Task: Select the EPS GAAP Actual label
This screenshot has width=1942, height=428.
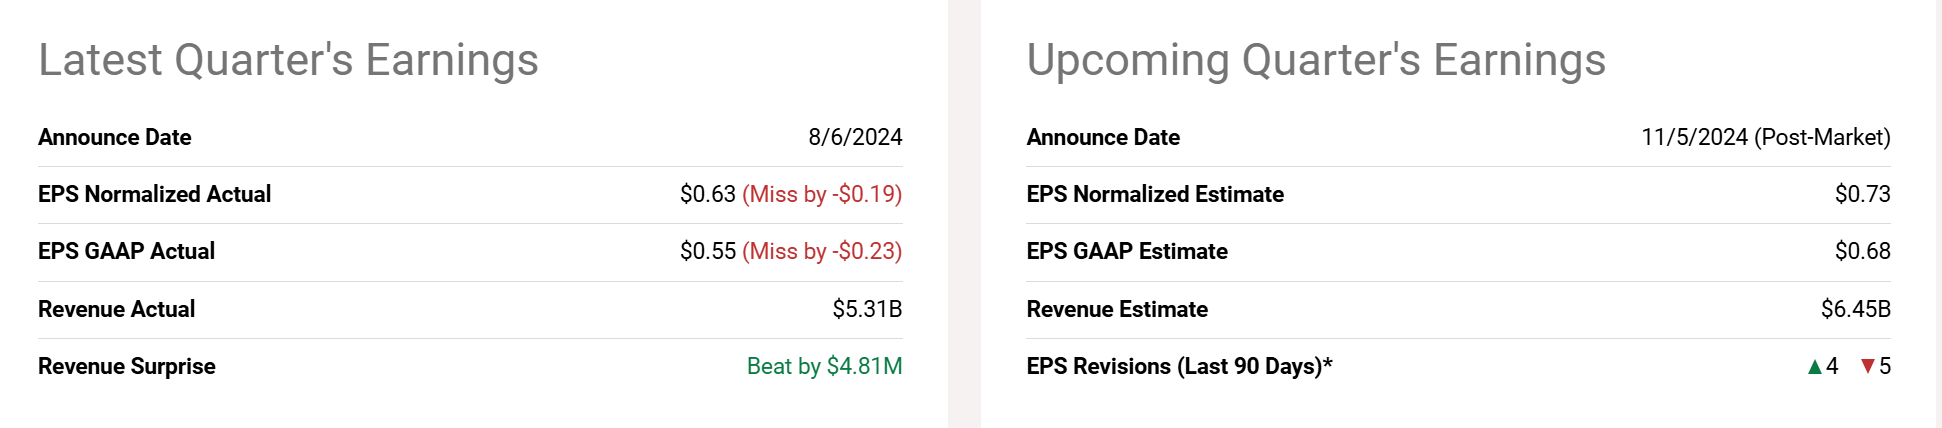Action: [x=126, y=251]
